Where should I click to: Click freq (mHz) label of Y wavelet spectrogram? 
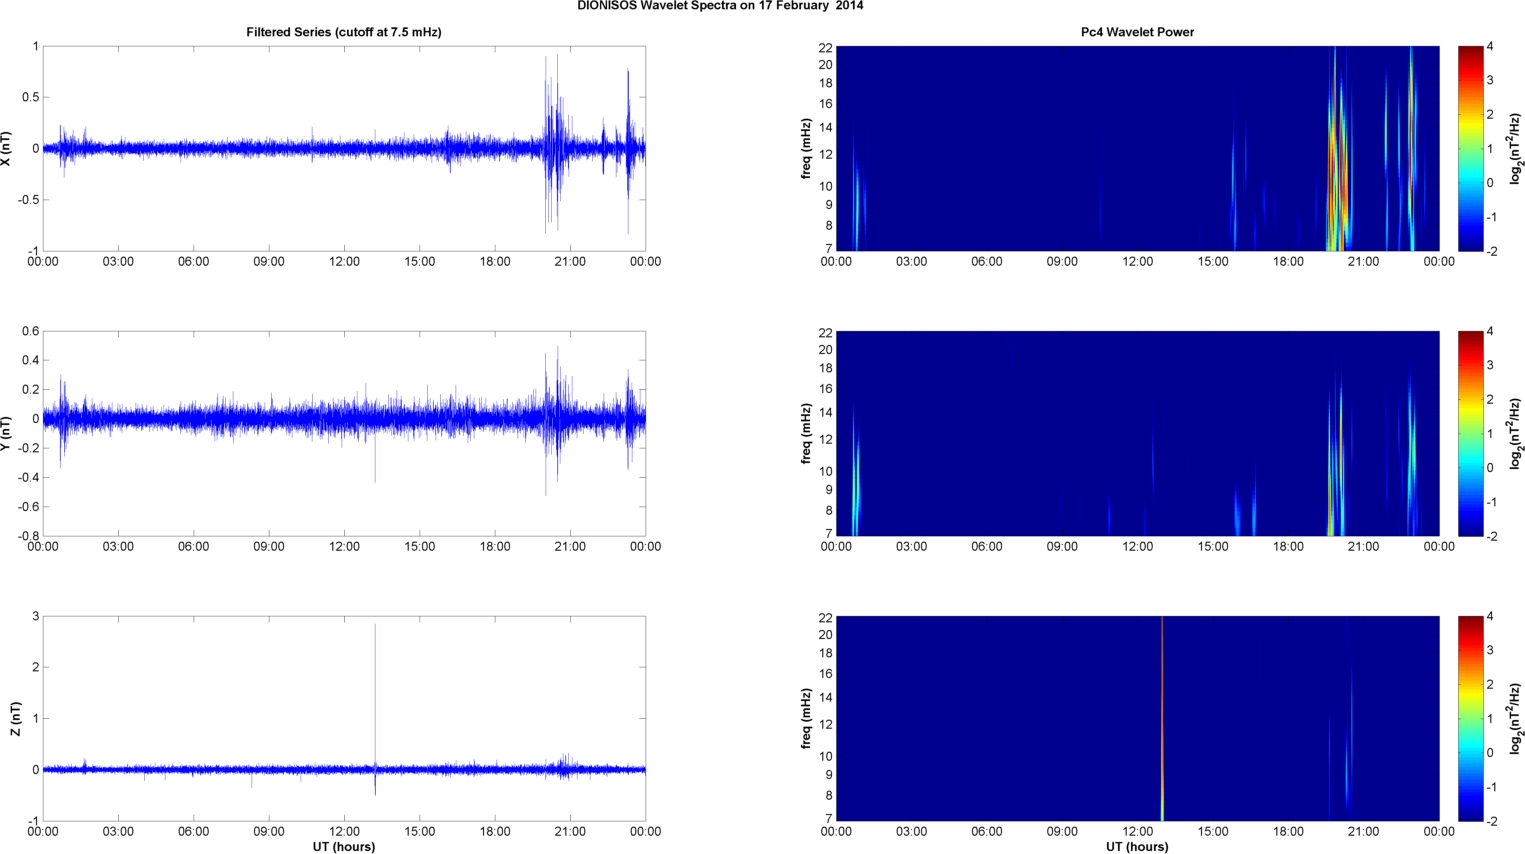click(x=806, y=433)
